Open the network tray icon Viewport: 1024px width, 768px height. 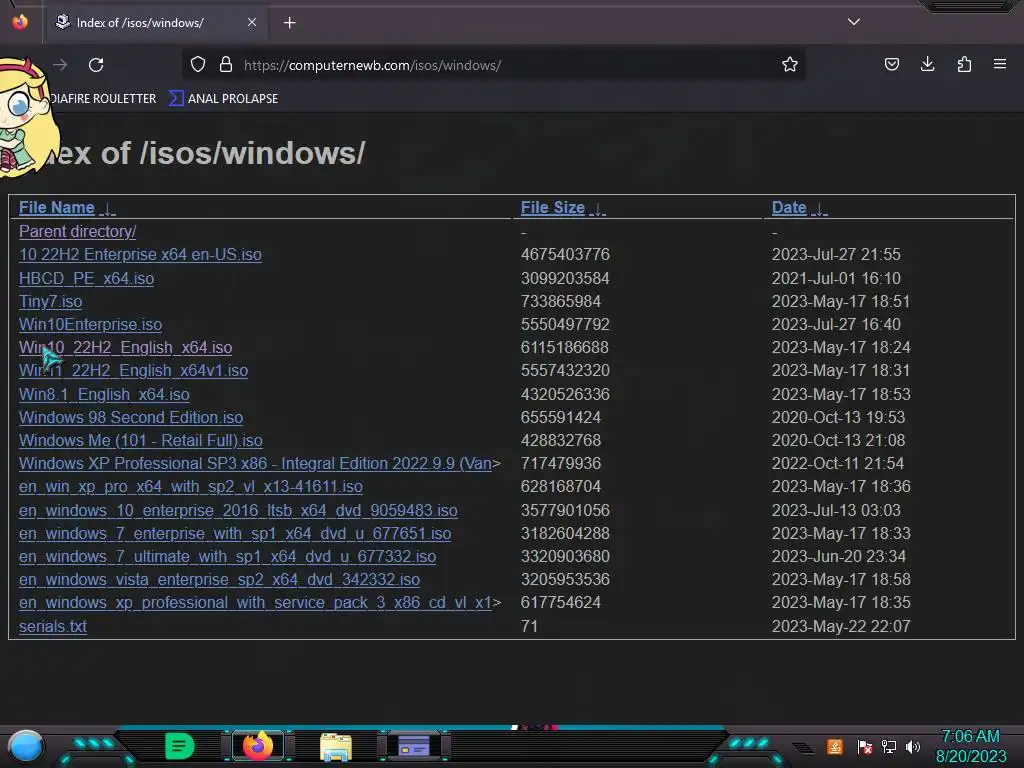point(889,746)
